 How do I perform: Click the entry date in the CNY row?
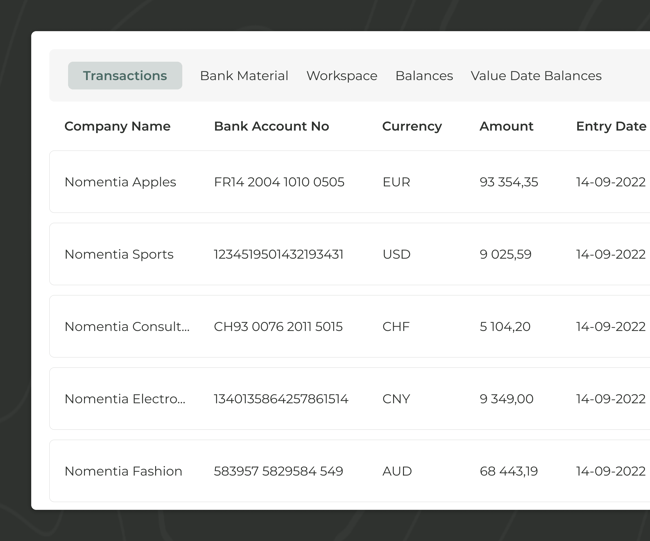pos(611,399)
